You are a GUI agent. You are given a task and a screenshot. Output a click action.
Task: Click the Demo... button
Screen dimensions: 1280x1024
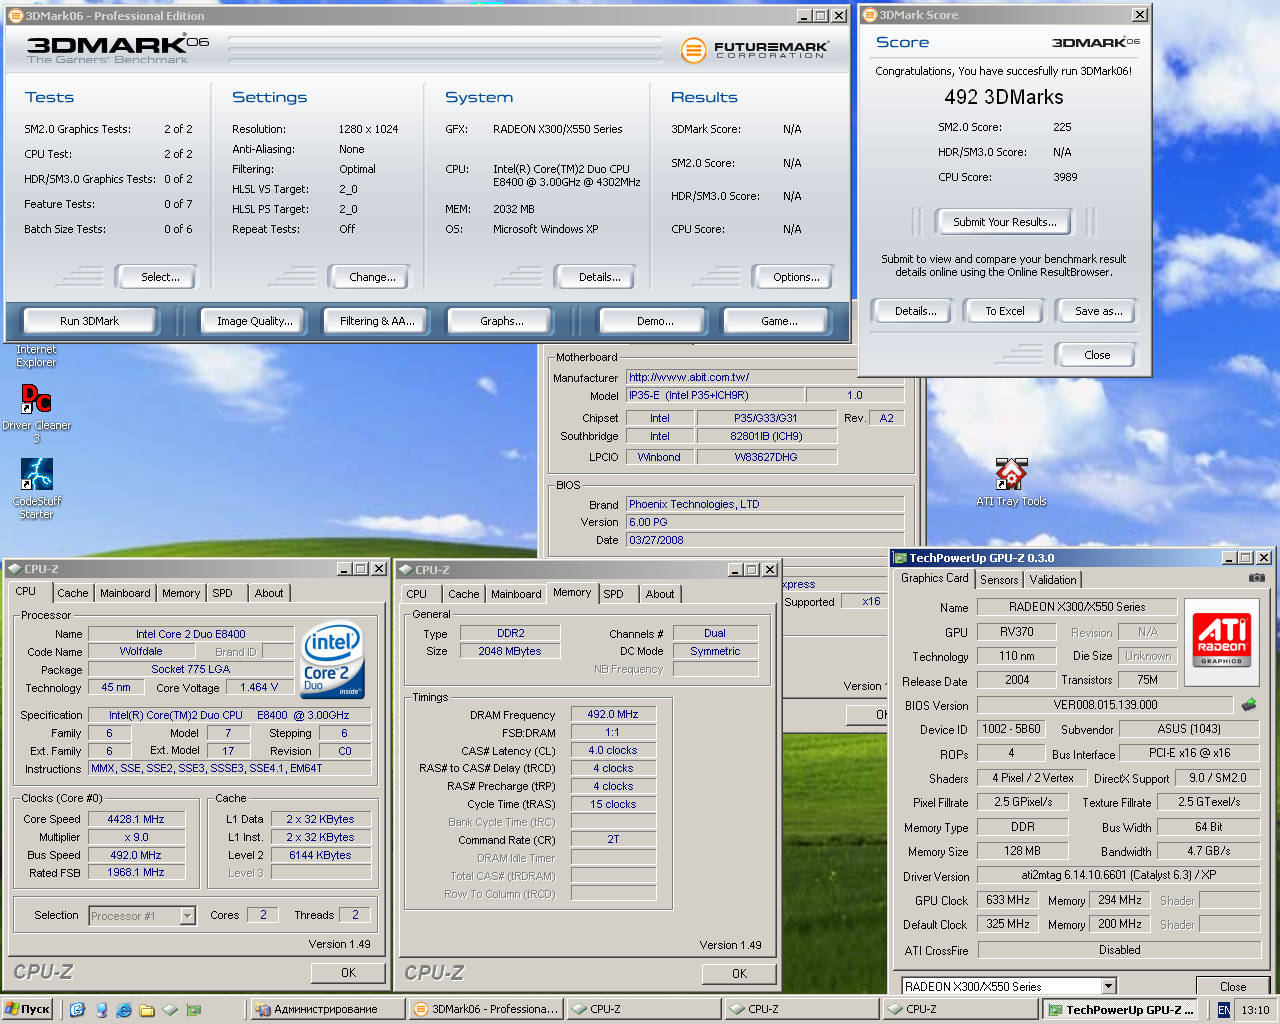point(655,321)
